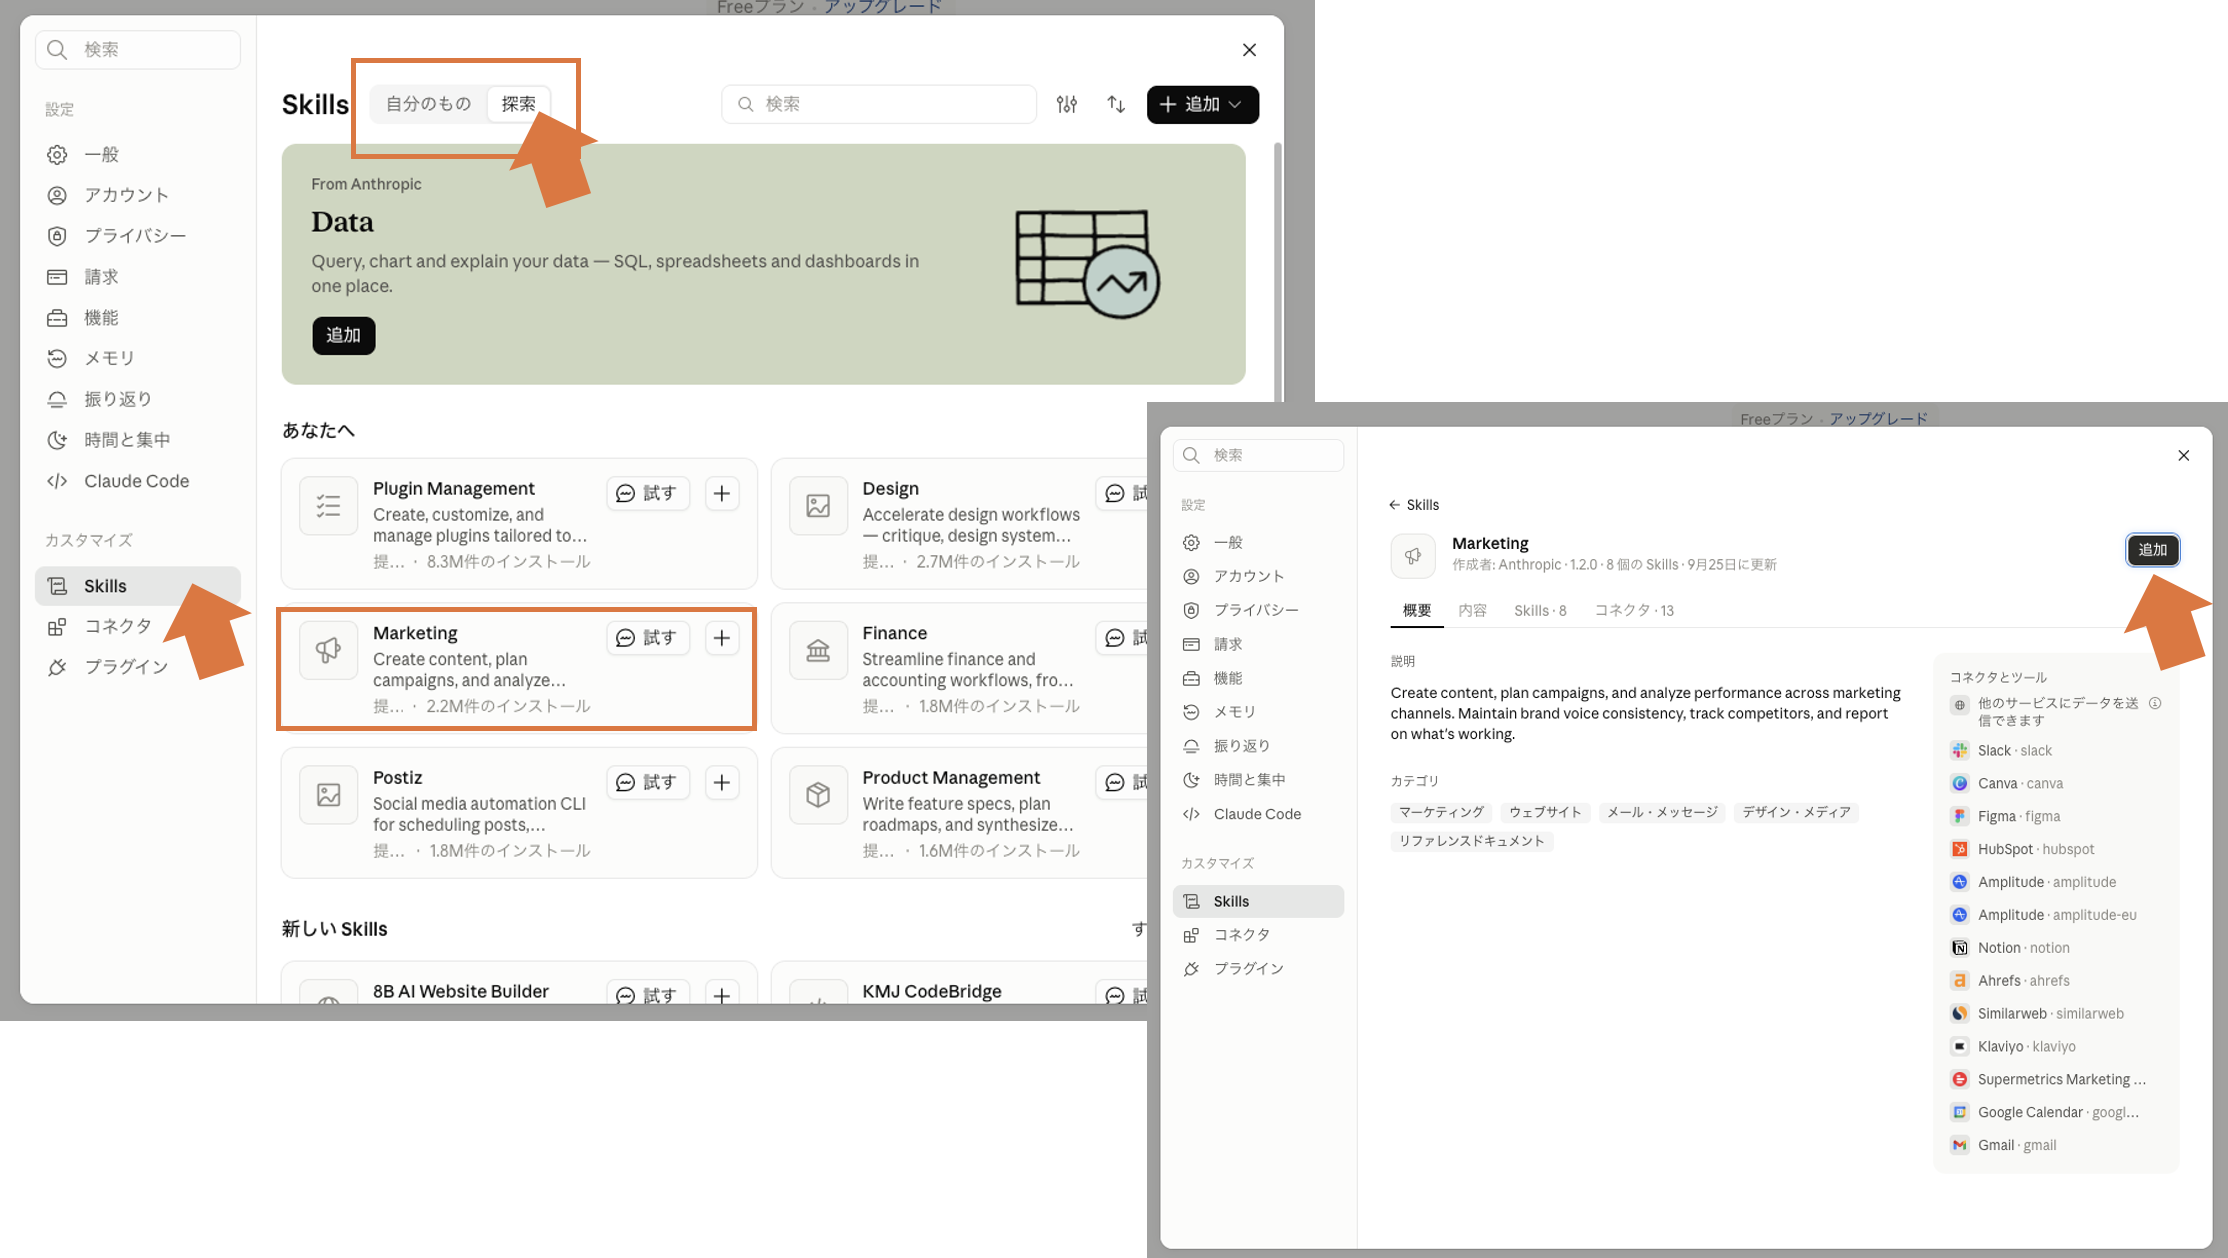The width and height of the screenshot is (2228, 1258).
Task: Click the Notion connector entry
Action: click(x=2010, y=948)
